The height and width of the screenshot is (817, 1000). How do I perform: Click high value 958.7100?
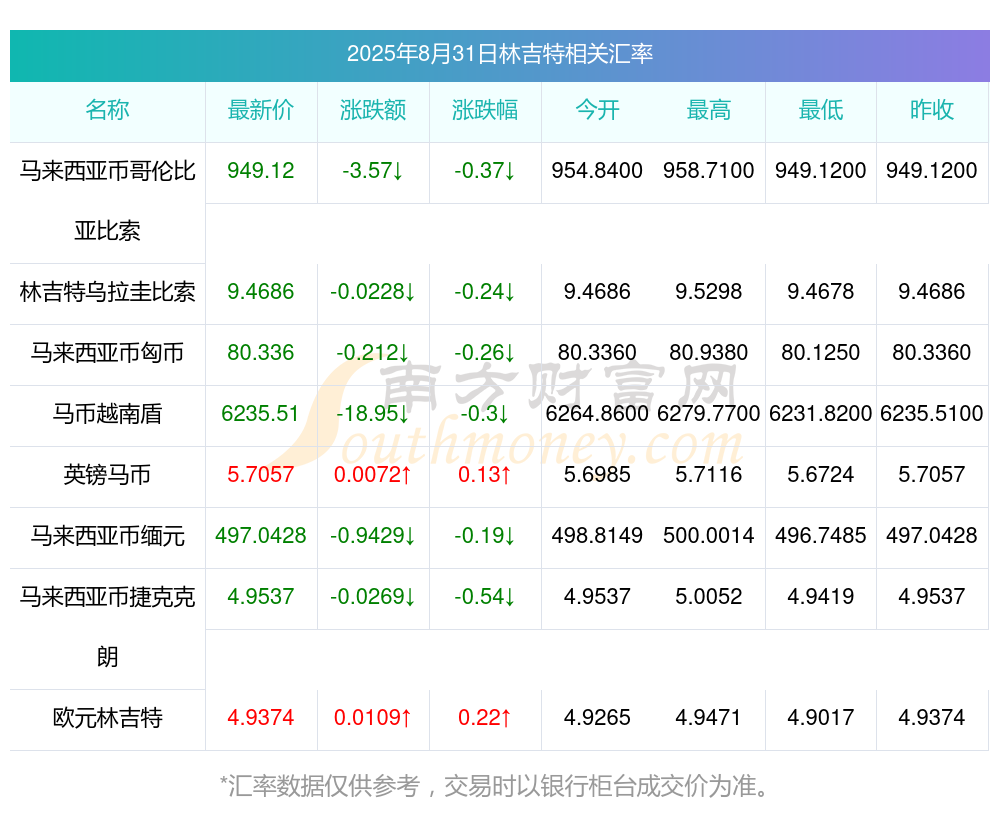coord(709,171)
